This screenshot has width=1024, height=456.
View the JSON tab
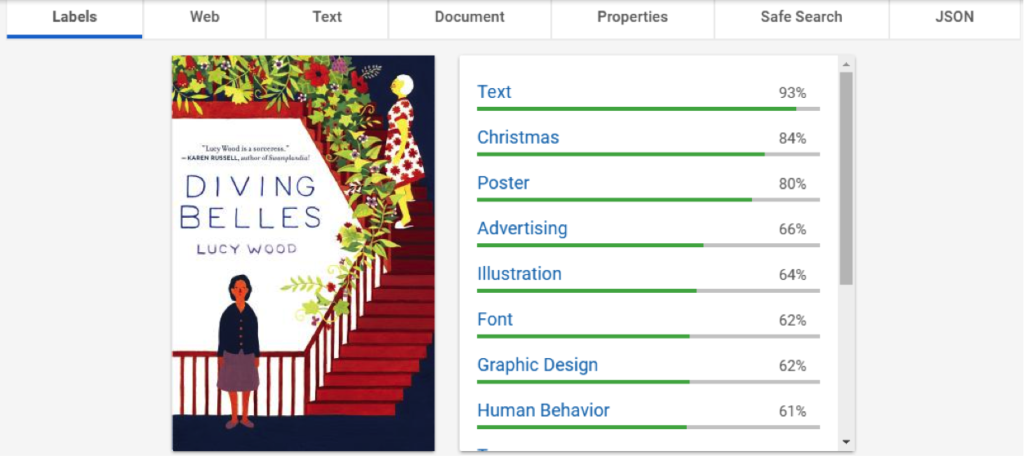pos(954,17)
